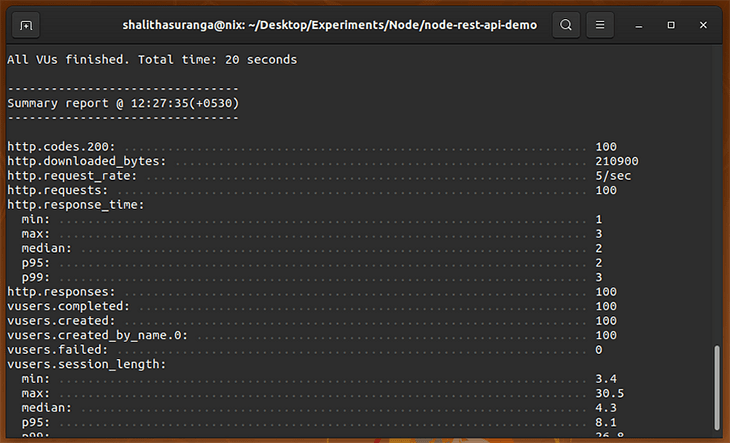Minimize the terminal window
The height and width of the screenshot is (443, 730).
(639, 25)
